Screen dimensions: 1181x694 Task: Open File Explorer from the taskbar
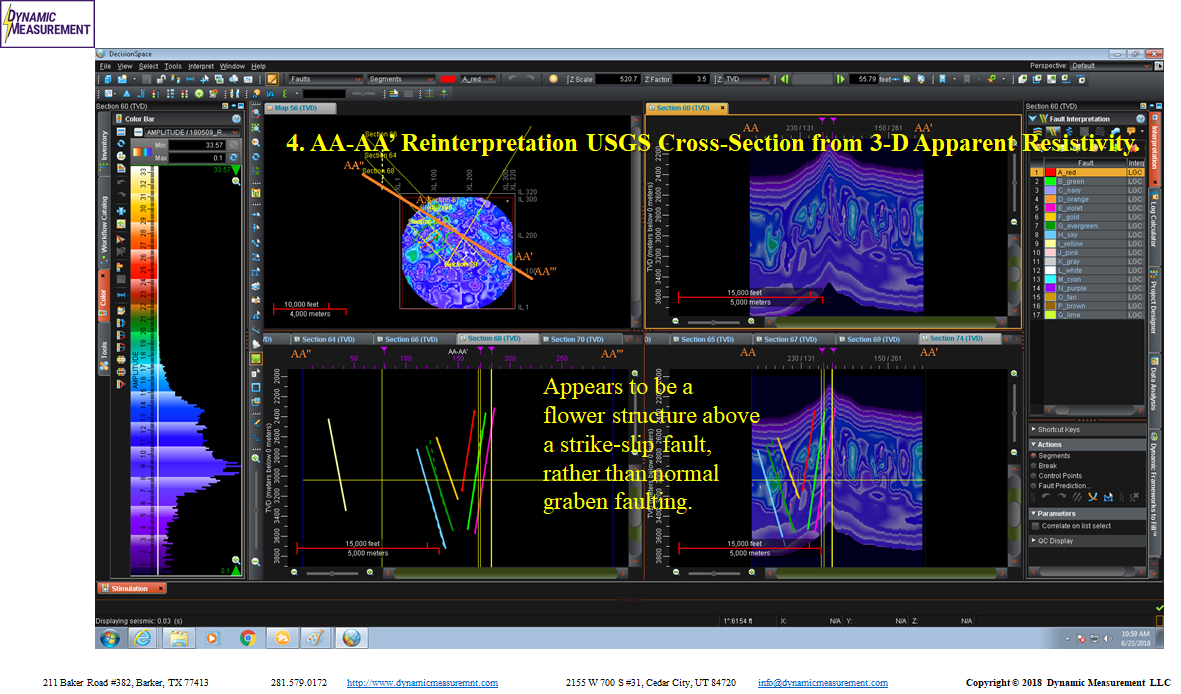click(179, 638)
